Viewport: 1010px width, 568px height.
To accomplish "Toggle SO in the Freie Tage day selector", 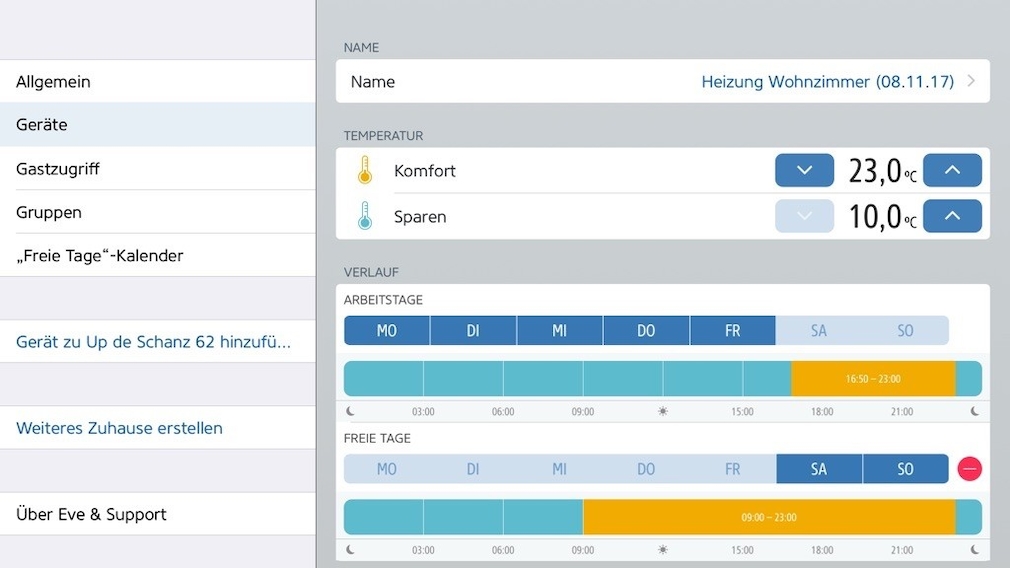I will 905,469.
